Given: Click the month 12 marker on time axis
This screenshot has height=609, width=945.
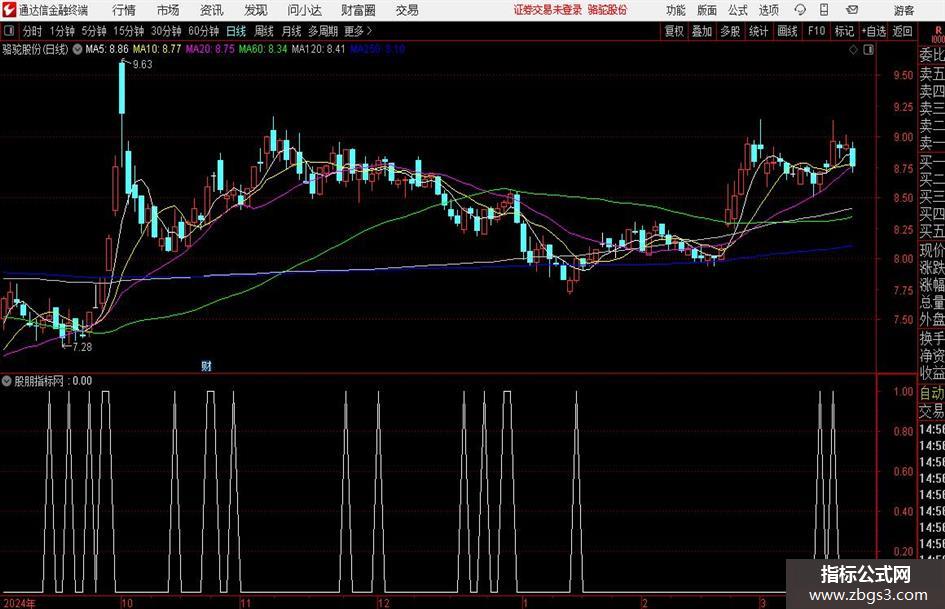Looking at the screenshot, I should [x=383, y=603].
